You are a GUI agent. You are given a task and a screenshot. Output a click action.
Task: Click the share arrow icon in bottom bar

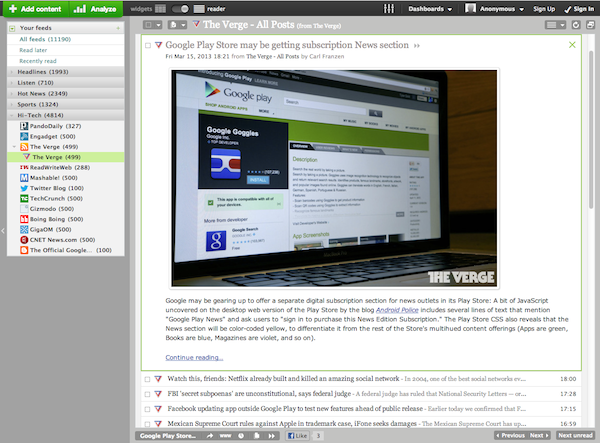coord(210,436)
